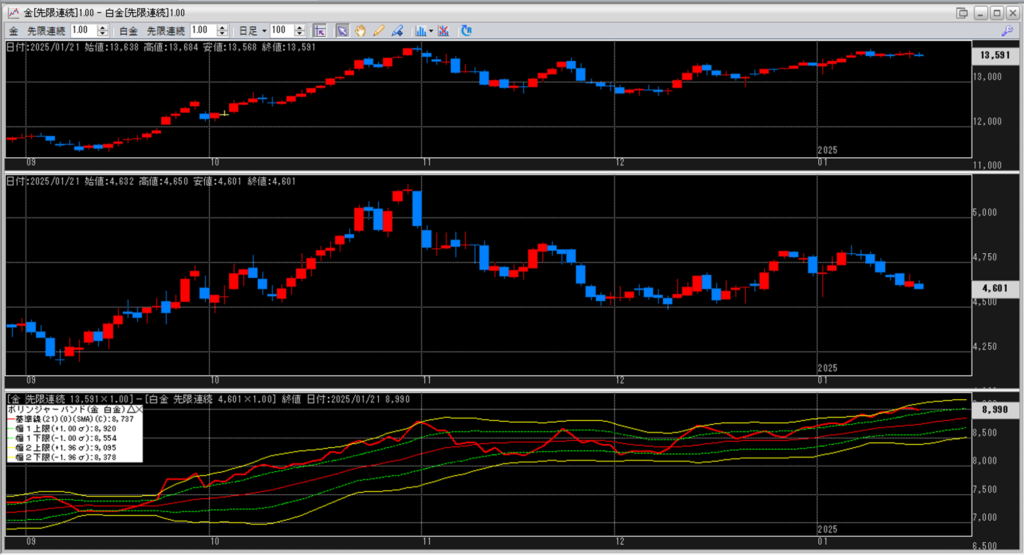Image resolution: width=1024 pixels, height=555 pixels.
Task: Click the delete indicators icon with red X
Action: click(443, 31)
